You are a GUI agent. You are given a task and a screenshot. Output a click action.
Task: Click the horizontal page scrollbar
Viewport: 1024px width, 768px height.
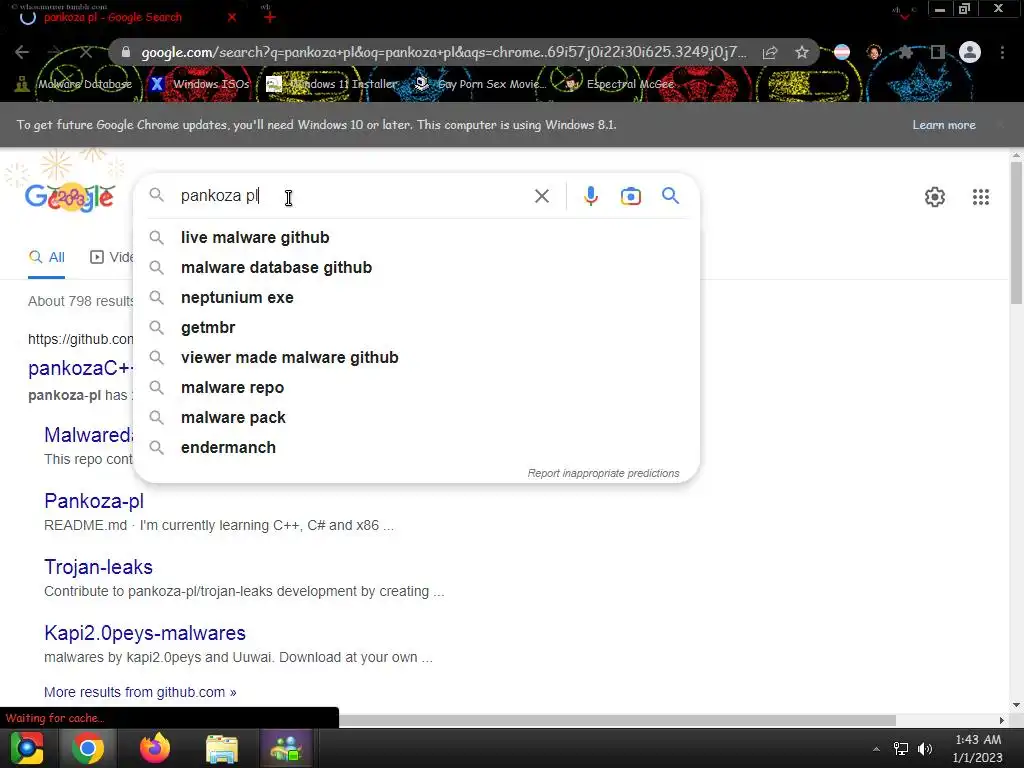tap(617, 720)
